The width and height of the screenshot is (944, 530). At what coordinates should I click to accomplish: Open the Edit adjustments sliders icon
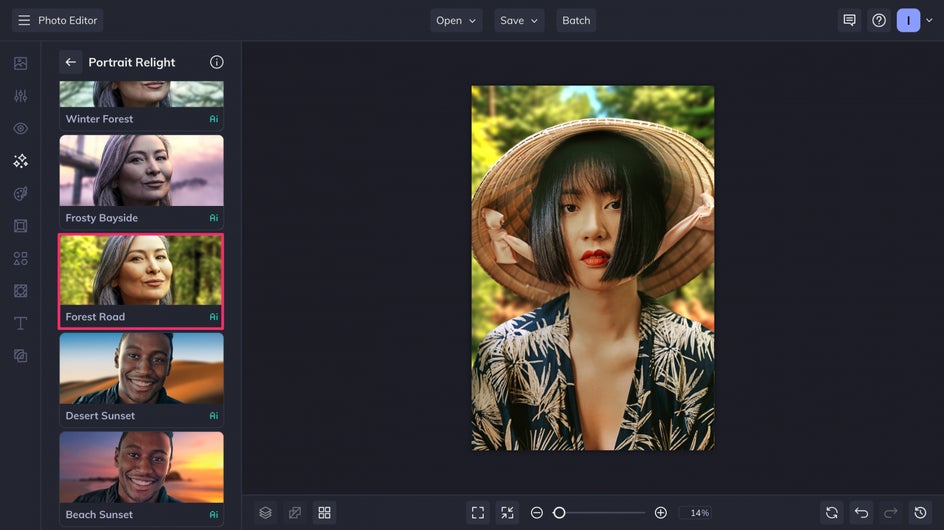point(20,96)
